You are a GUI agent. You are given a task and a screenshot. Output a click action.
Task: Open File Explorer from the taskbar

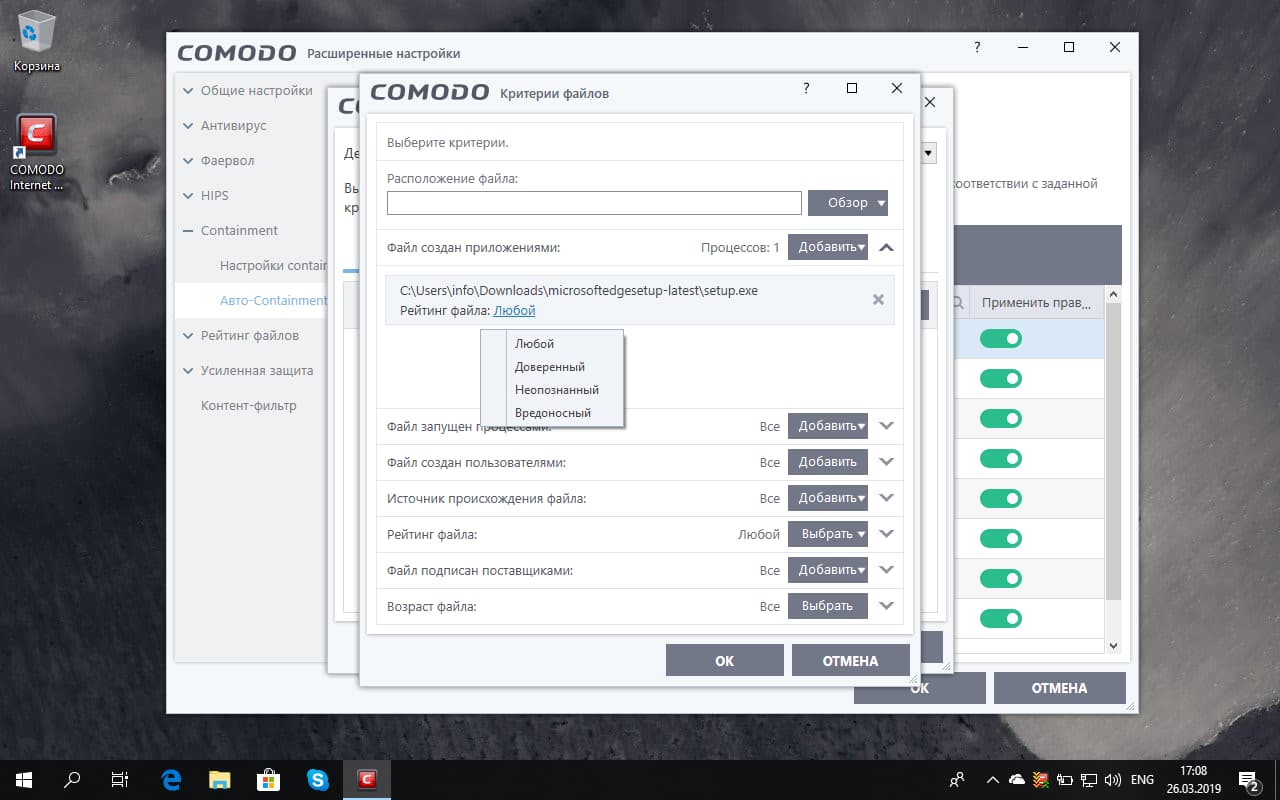[220, 779]
